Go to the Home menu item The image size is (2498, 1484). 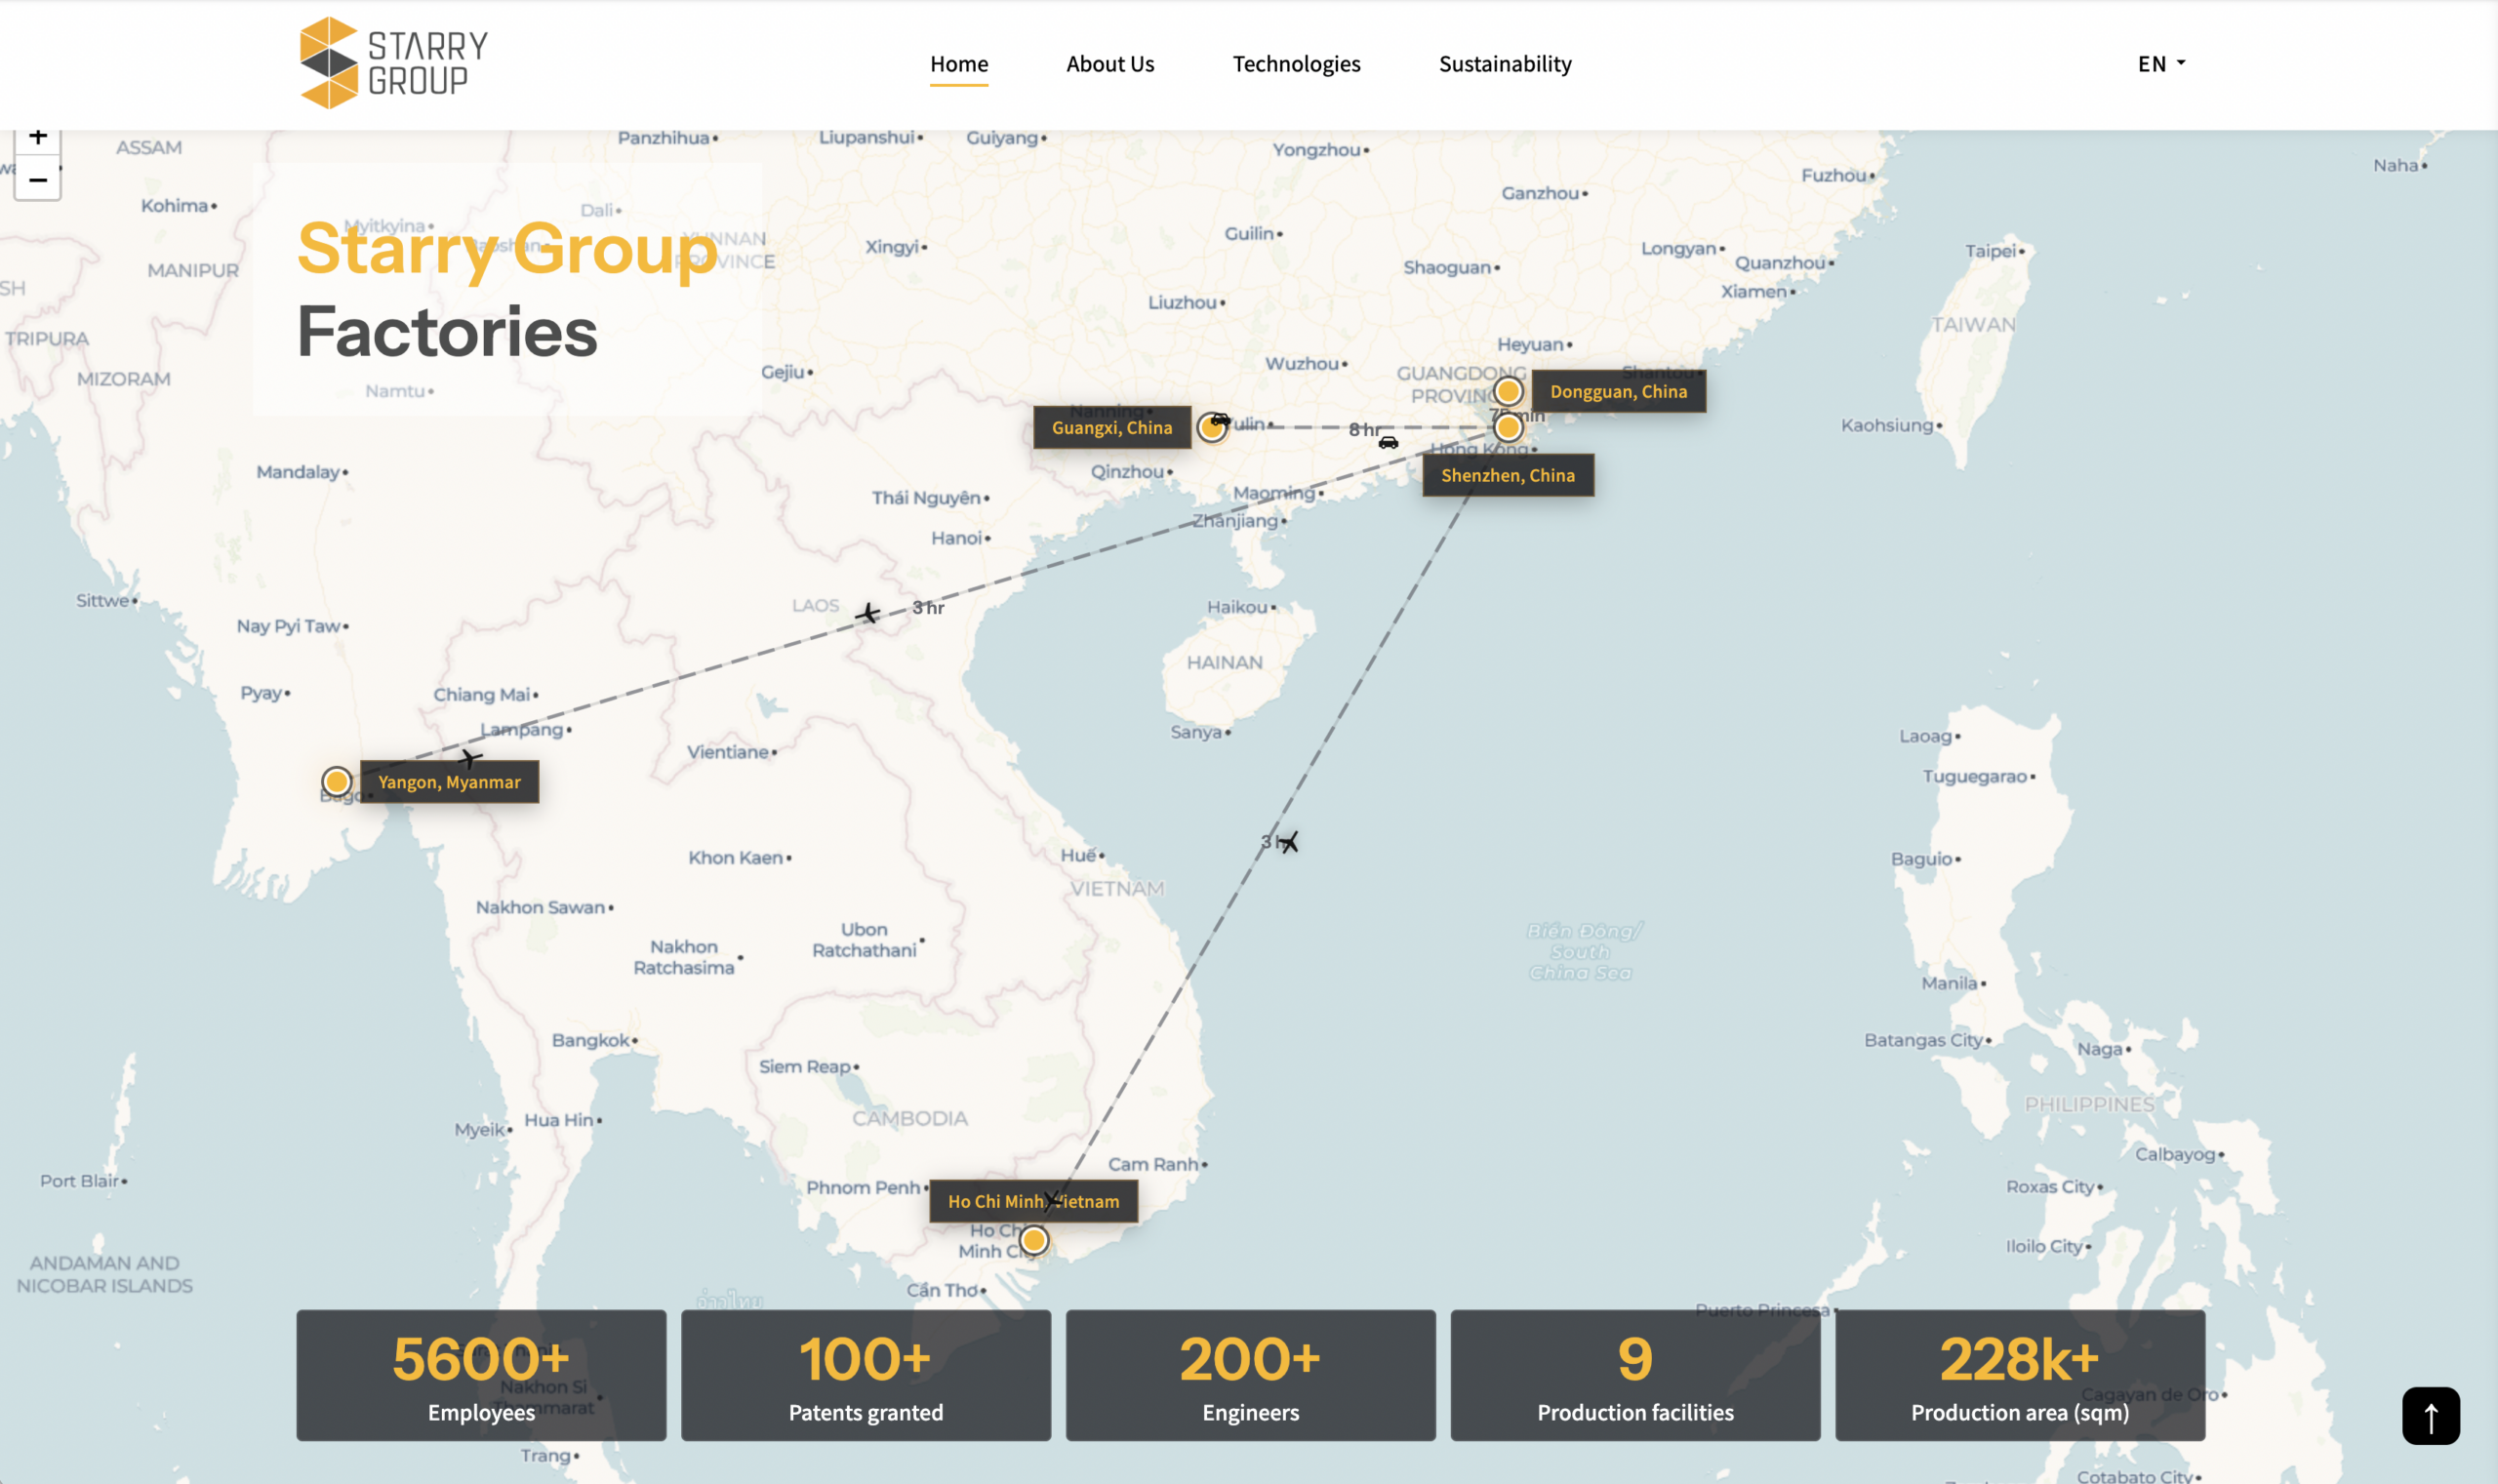pyautogui.click(x=958, y=64)
